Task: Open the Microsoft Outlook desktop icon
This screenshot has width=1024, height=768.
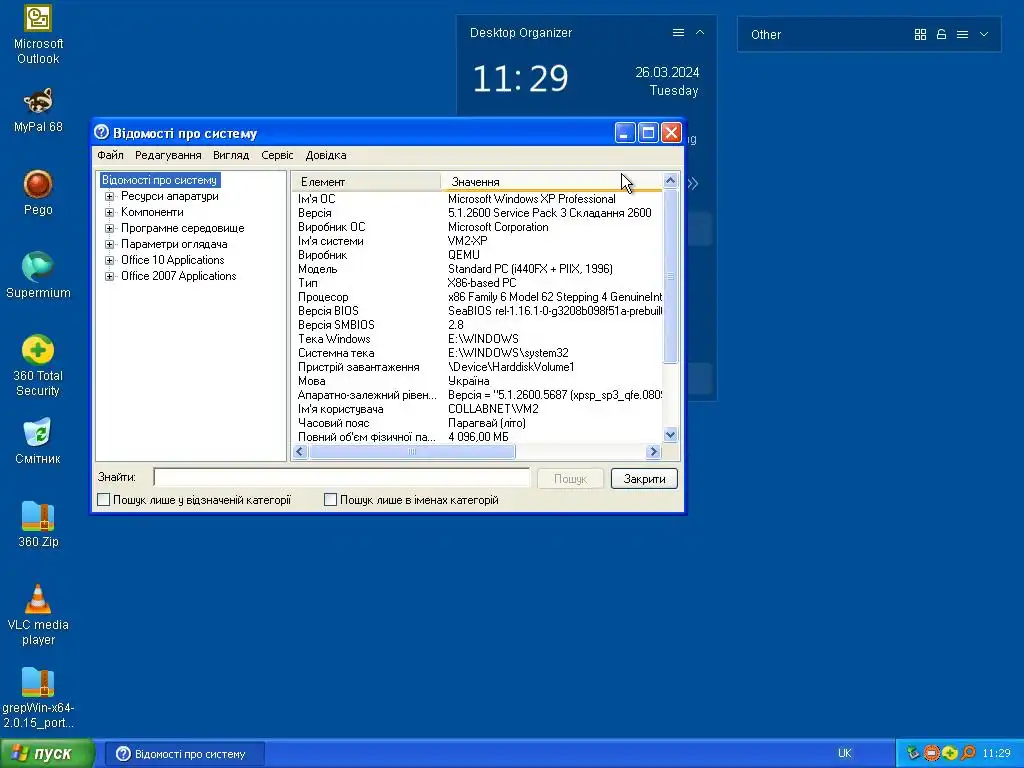Action: coord(38,35)
